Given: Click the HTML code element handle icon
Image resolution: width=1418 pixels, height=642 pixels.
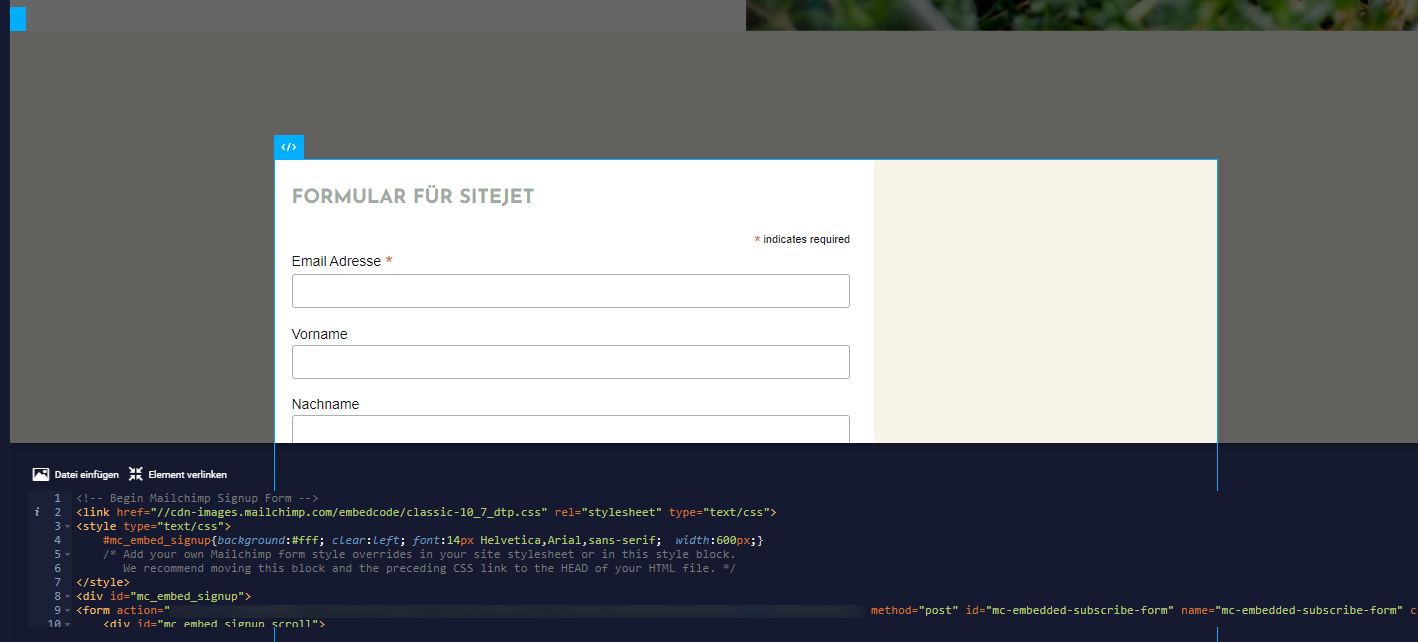Looking at the screenshot, I should [289, 147].
